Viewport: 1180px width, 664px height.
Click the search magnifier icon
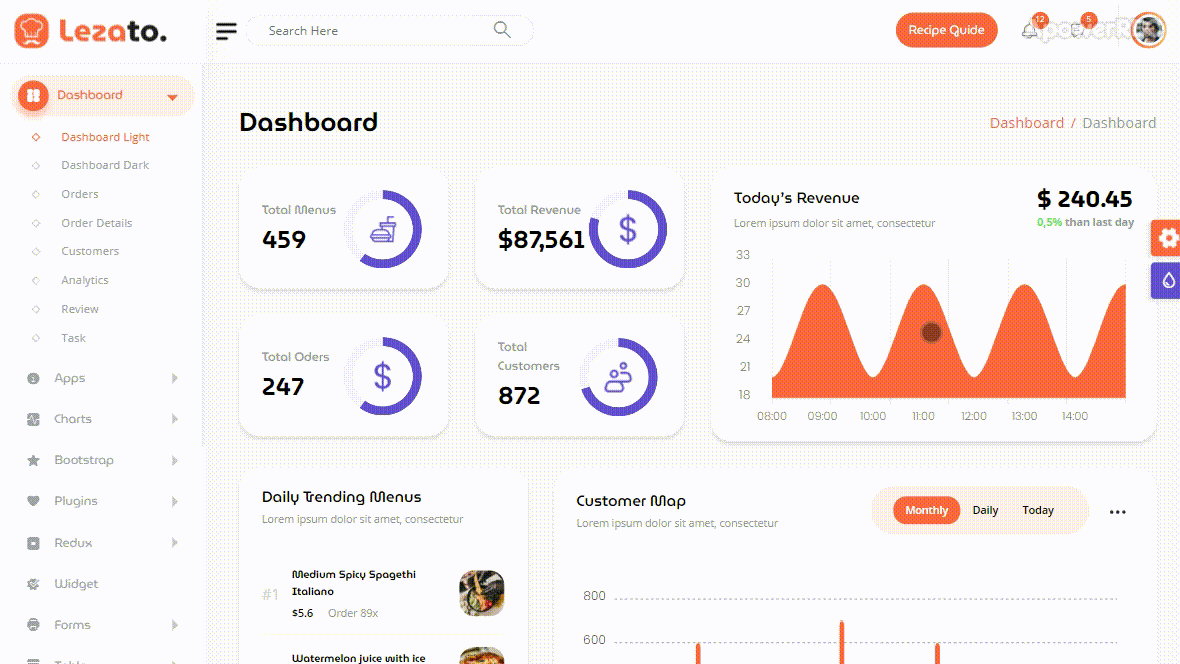pos(502,30)
